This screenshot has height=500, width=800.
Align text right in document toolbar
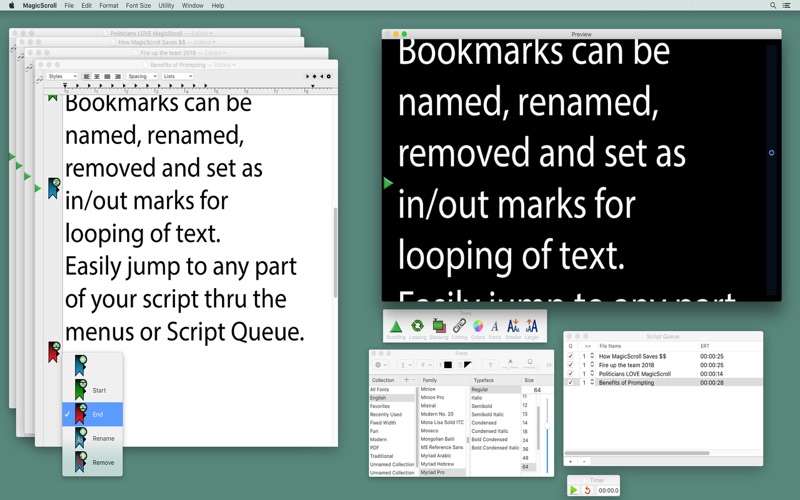117,76
